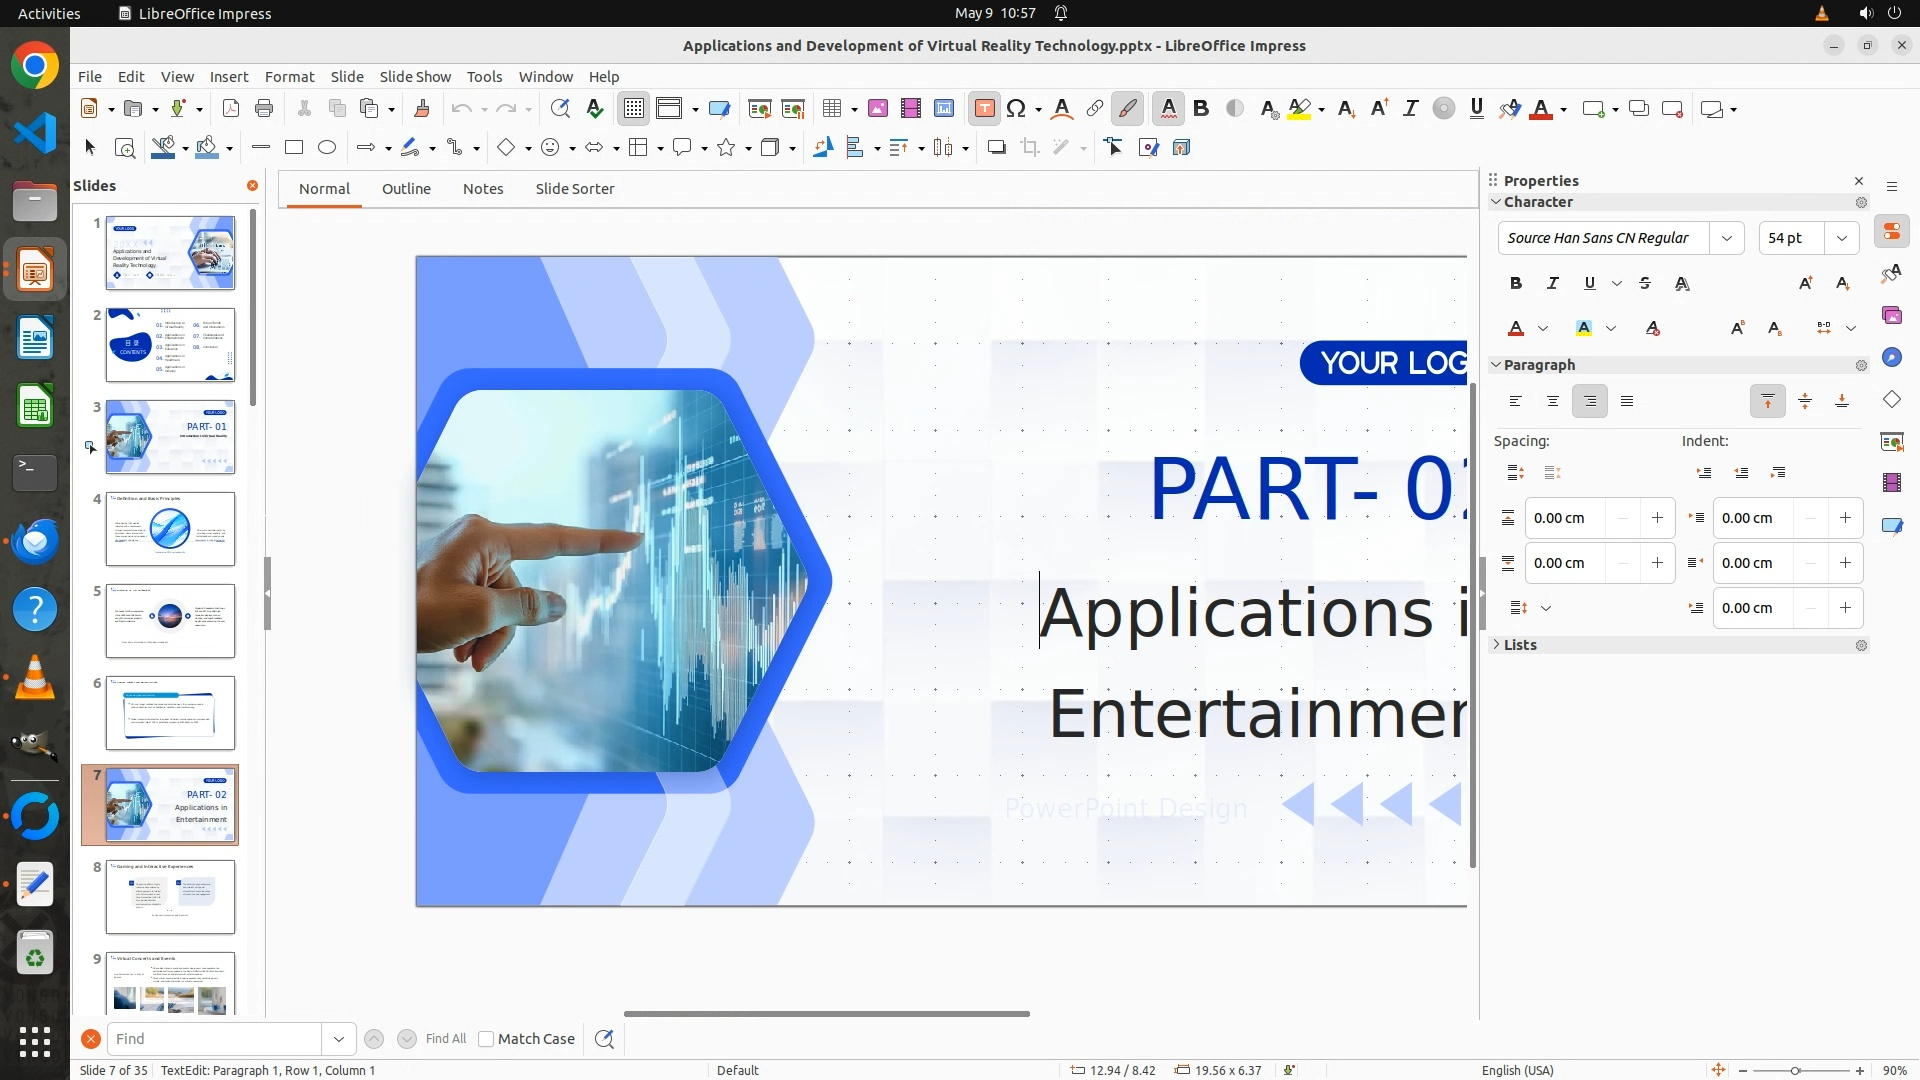Screen dimensions: 1920x1080
Task: Select the Ellipse drawing tool
Action: (327, 148)
